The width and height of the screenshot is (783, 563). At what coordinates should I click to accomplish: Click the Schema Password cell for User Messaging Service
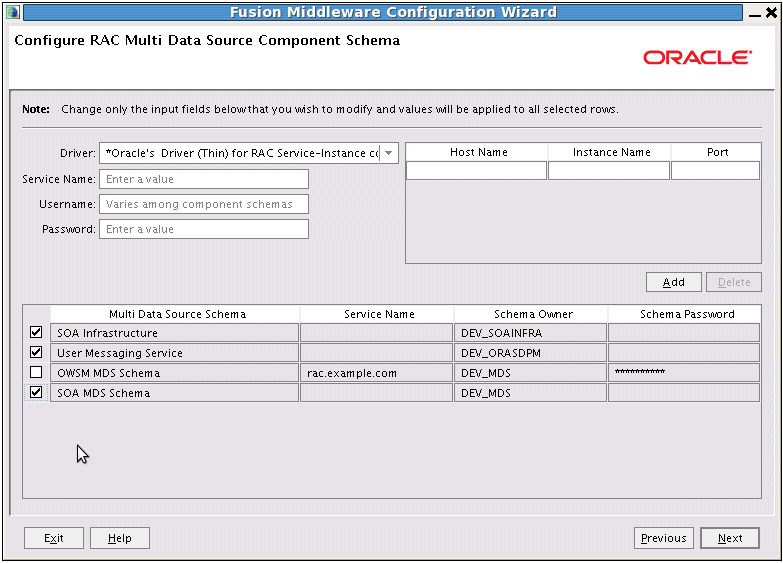point(684,353)
